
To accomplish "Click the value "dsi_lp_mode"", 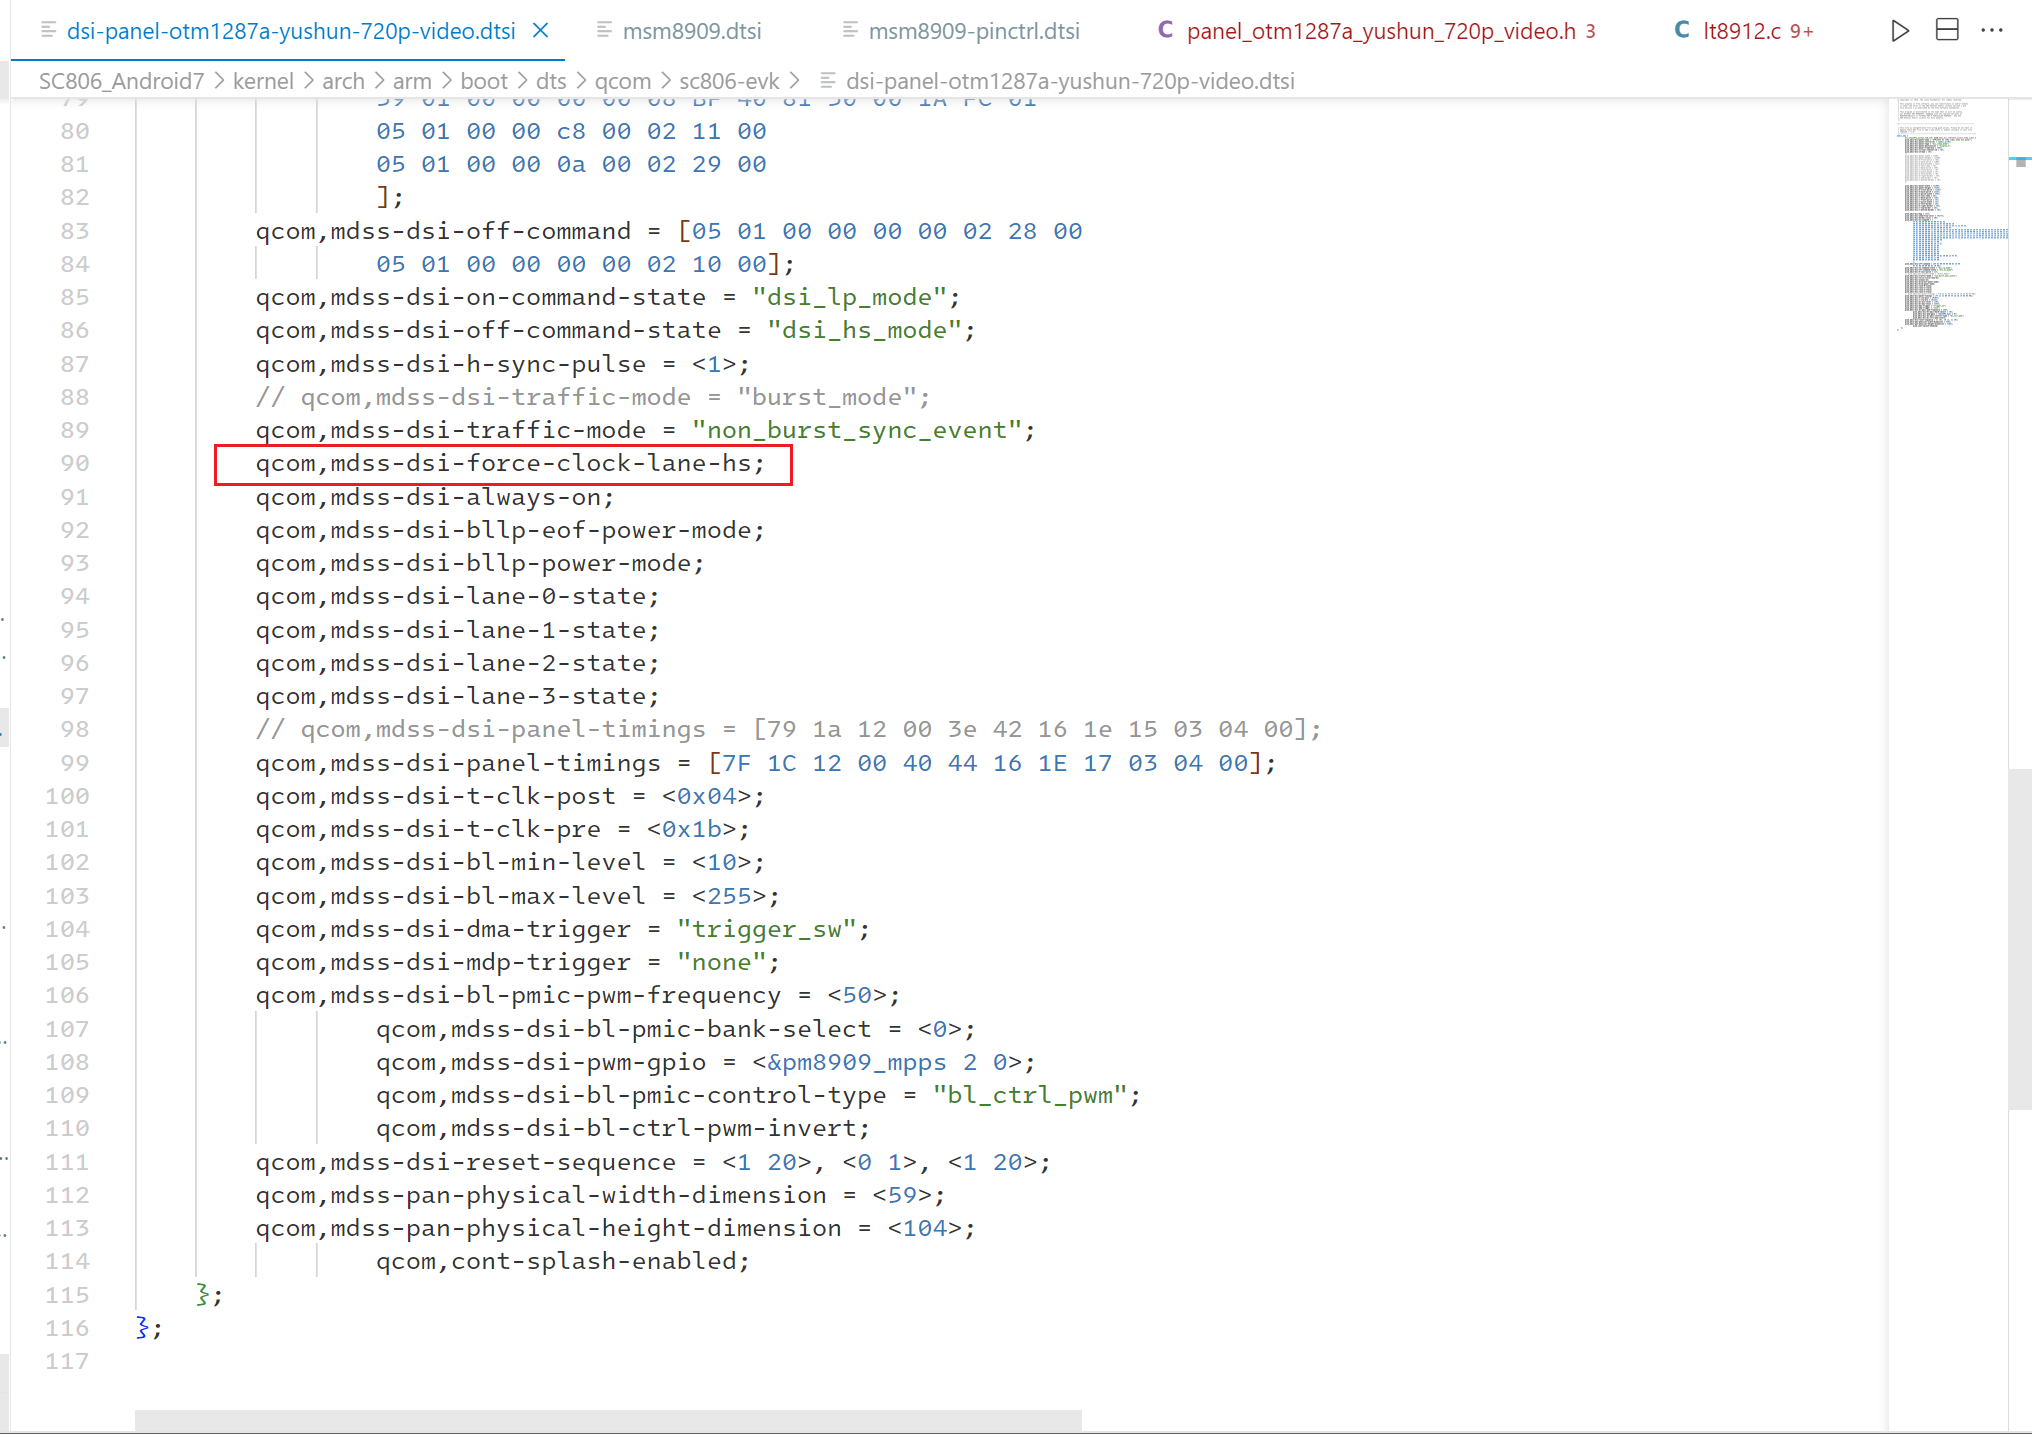I will pos(848,297).
